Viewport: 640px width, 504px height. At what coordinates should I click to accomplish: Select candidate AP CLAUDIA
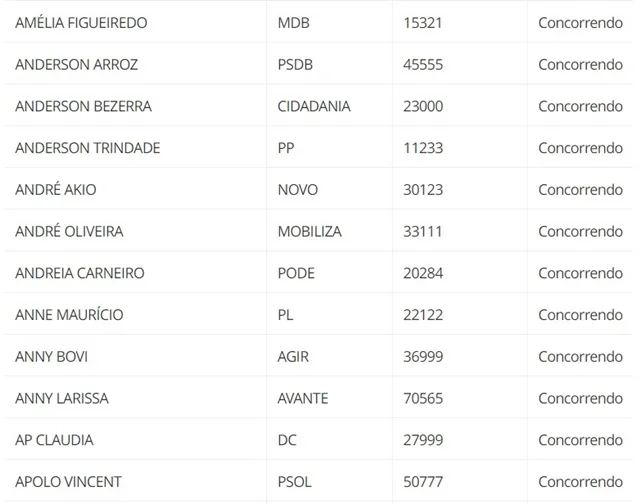[x=54, y=440]
